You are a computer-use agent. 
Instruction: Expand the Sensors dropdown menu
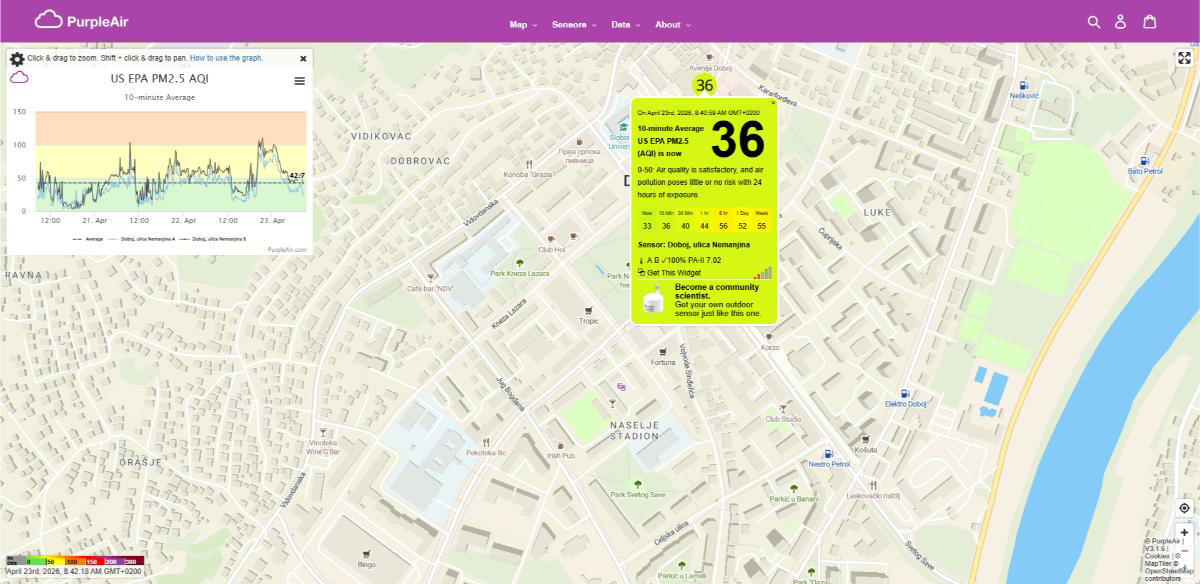[x=574, y=25]
